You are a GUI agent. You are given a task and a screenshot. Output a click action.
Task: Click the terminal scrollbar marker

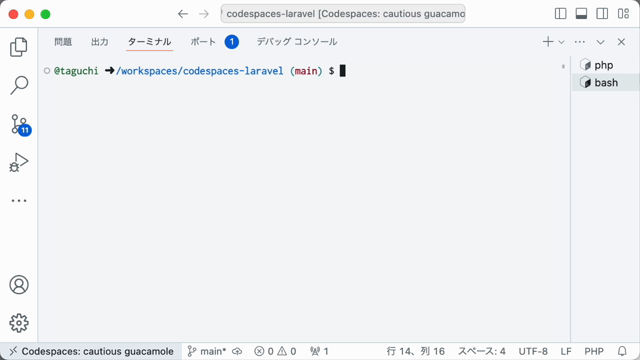click(x=563, y=66)
